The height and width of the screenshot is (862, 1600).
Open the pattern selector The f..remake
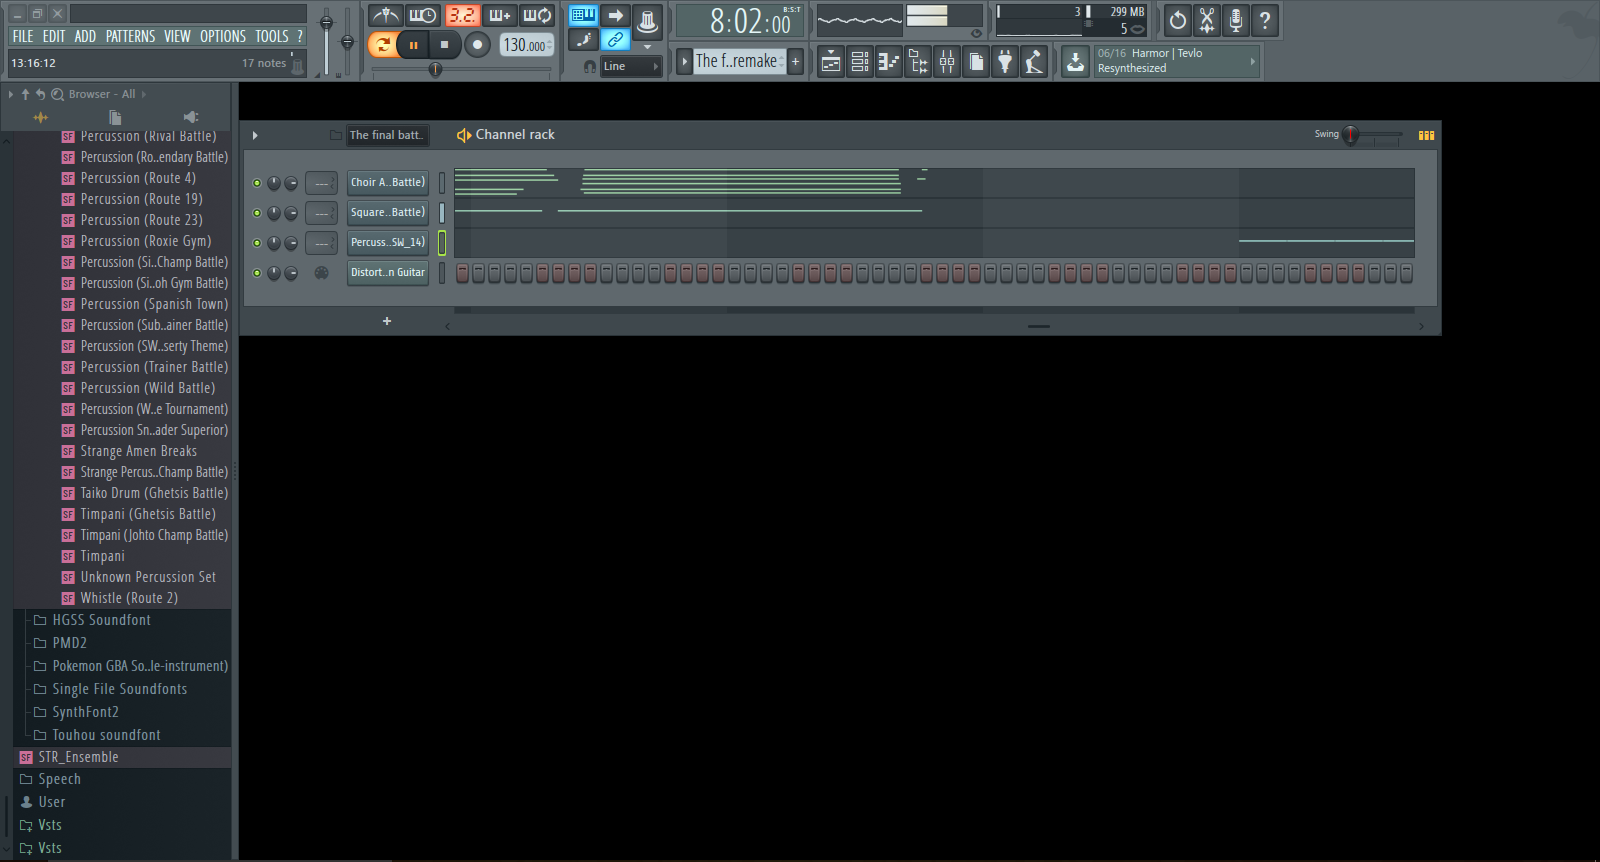click(736, 61)
